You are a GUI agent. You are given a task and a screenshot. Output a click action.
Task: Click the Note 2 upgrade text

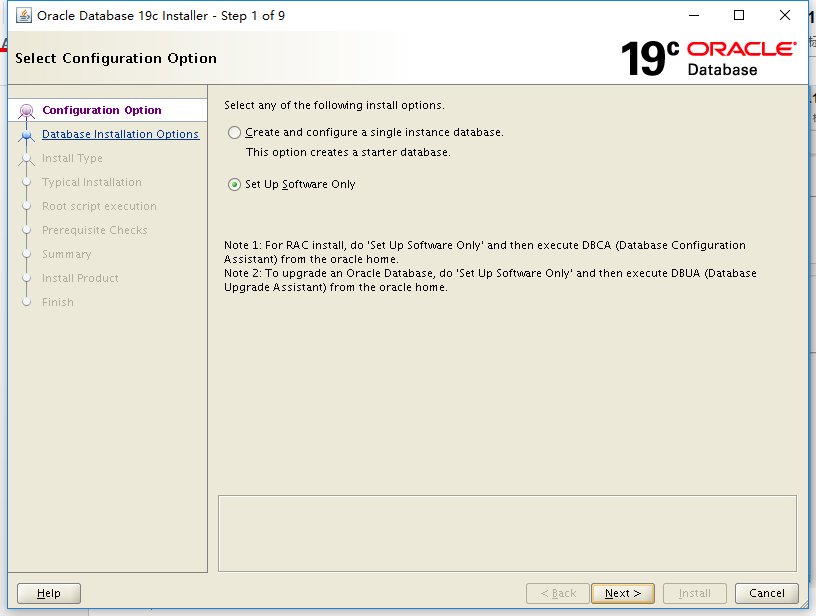tap(490, 280)
